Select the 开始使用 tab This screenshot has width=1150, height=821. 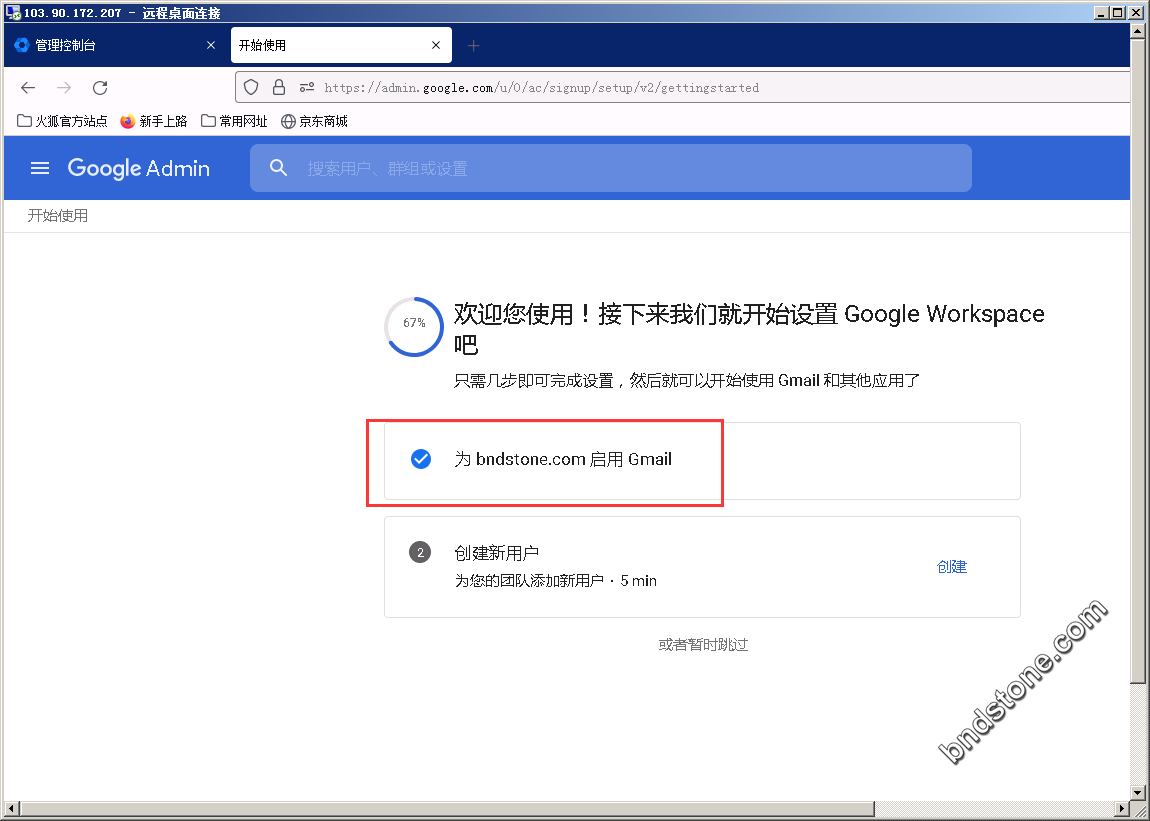click(x=341, y=45)
